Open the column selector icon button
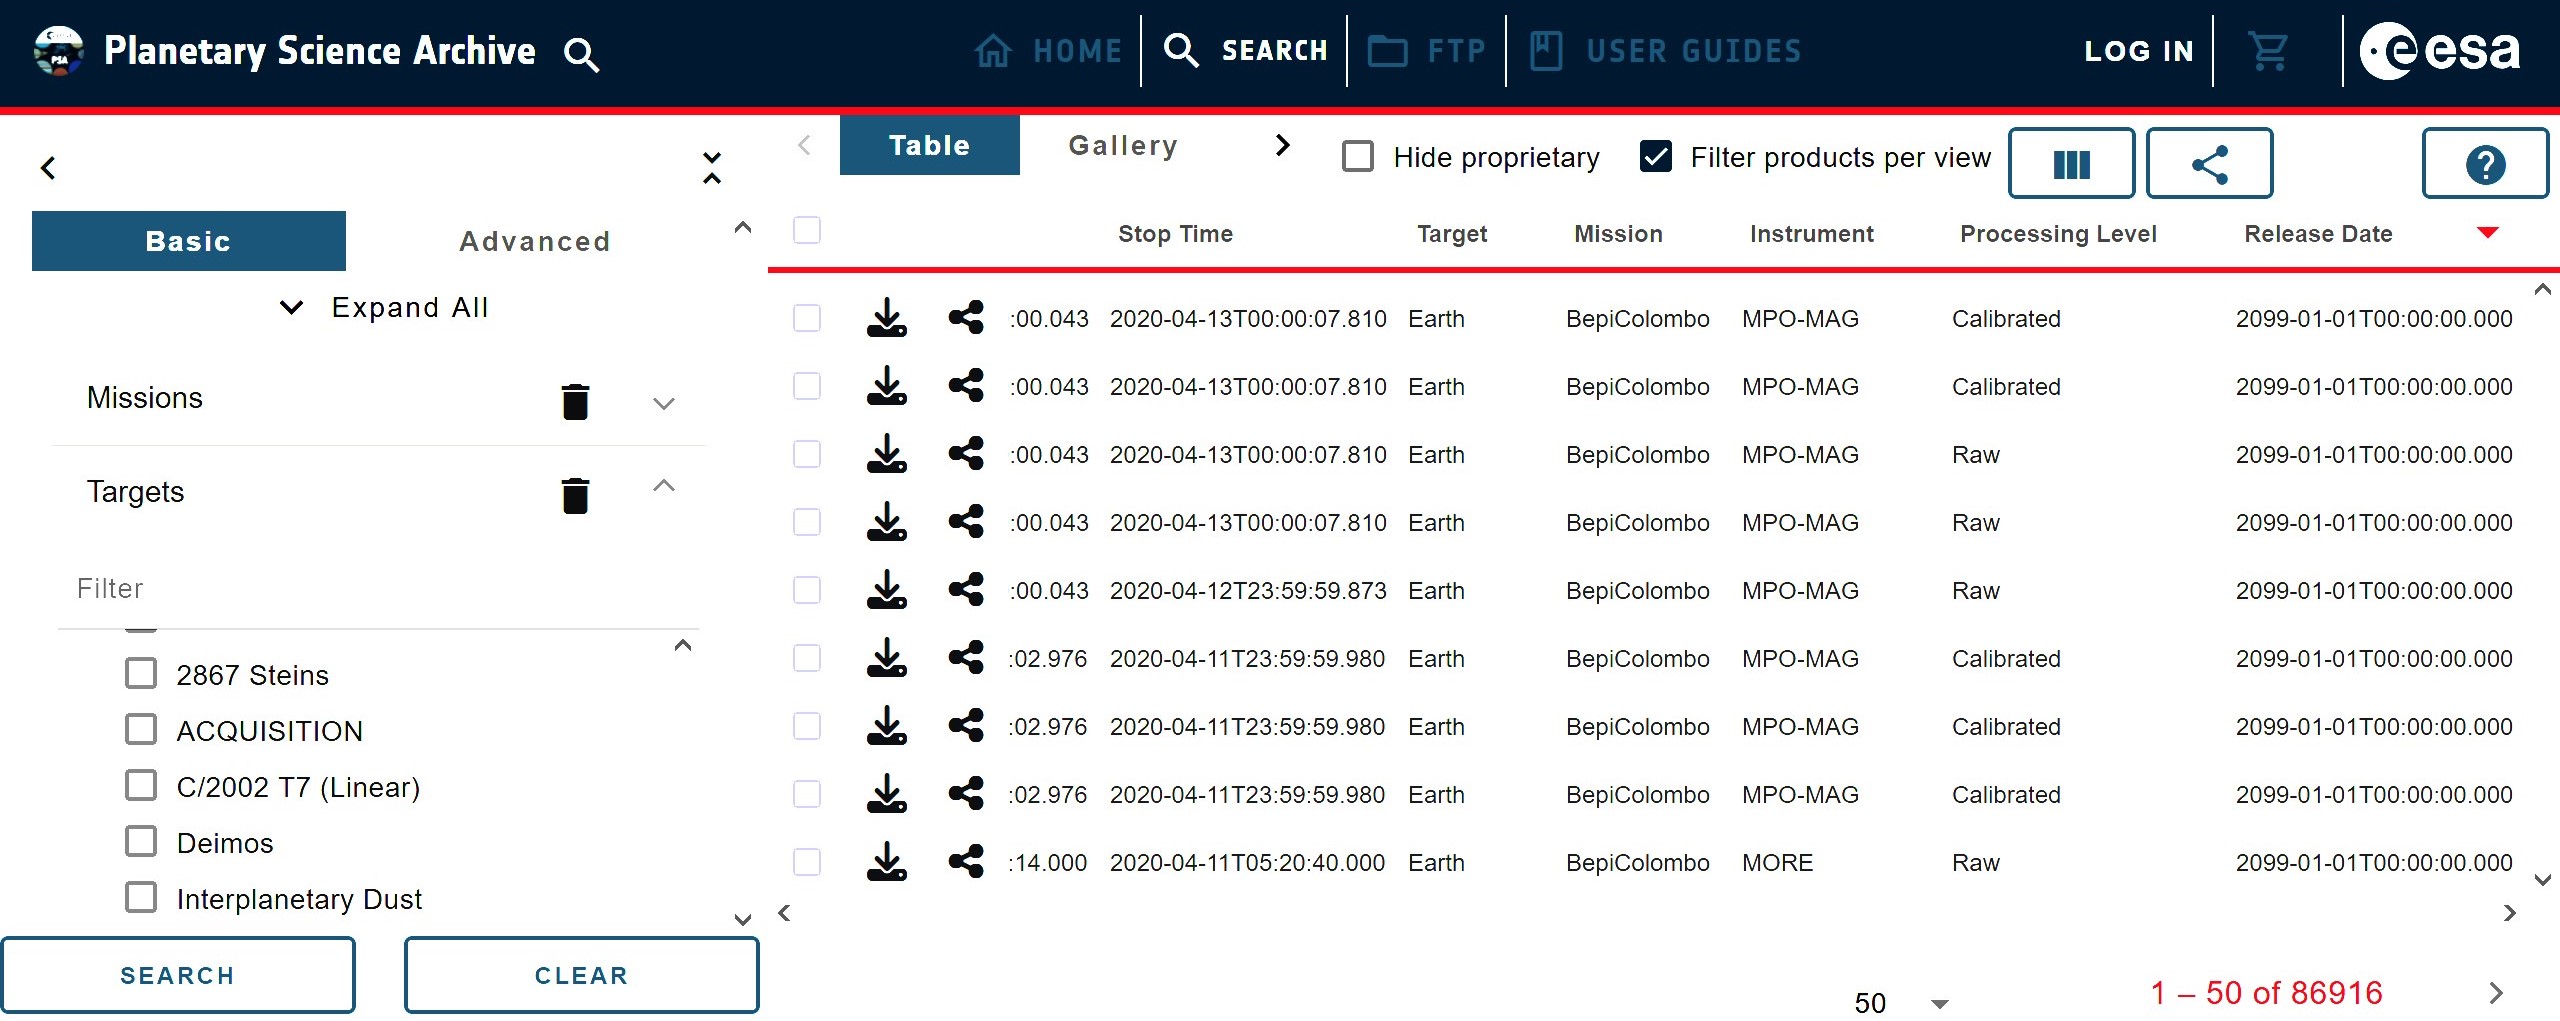2560x1021 pixels. pyautogui.click(x=2071, y=164)
